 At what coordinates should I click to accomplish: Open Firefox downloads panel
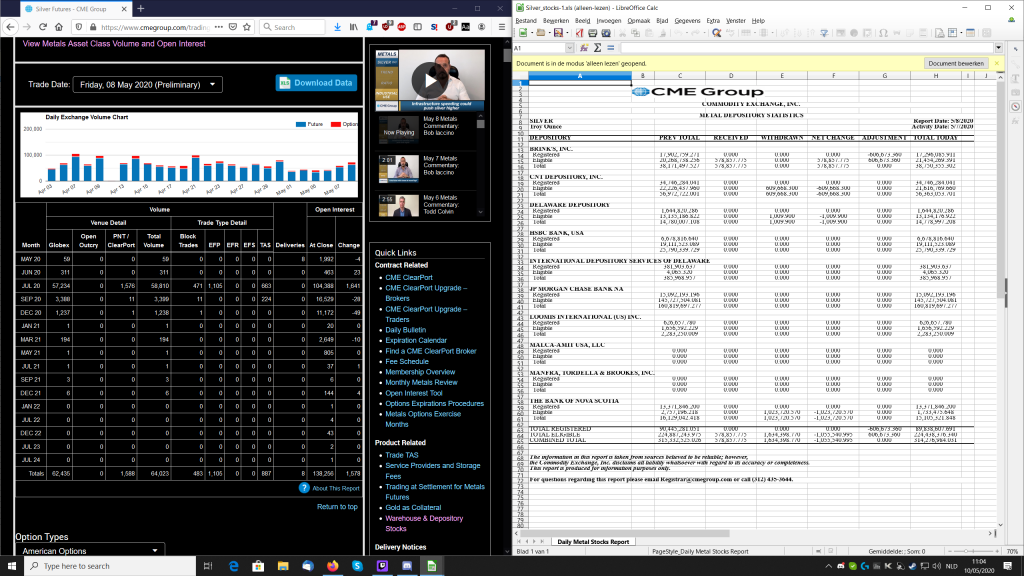337,27
